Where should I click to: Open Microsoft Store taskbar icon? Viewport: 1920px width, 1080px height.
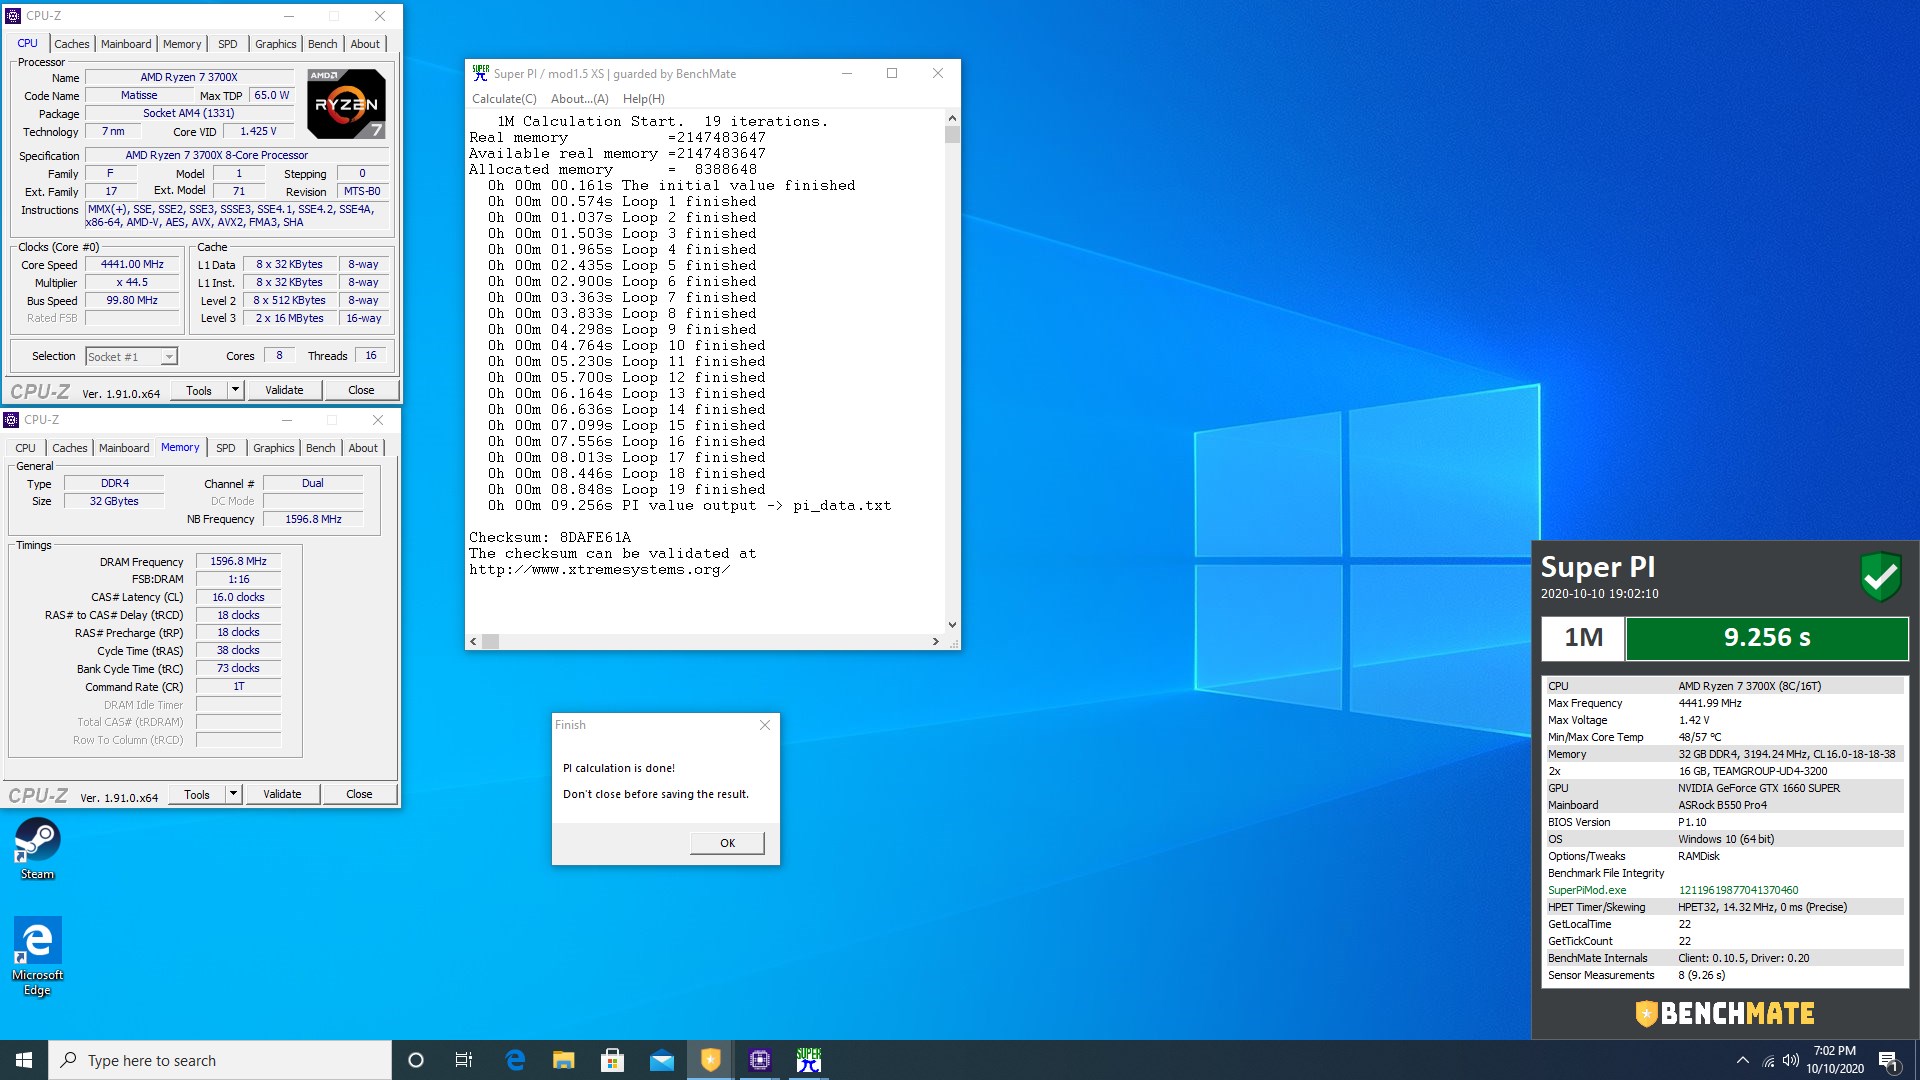[612, 1060]
